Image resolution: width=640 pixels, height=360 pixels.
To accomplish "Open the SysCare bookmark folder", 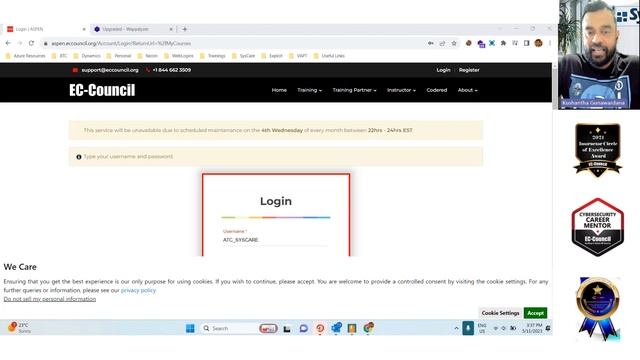I will [x=244, y=56].
